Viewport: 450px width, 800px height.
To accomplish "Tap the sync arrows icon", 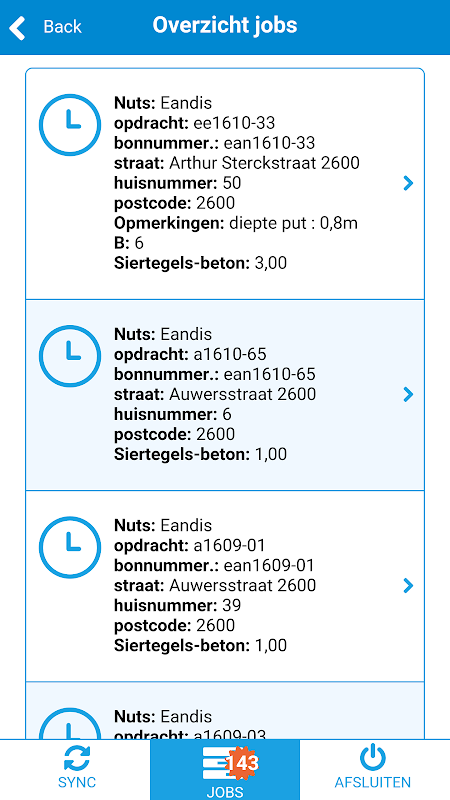I will 77,758.
